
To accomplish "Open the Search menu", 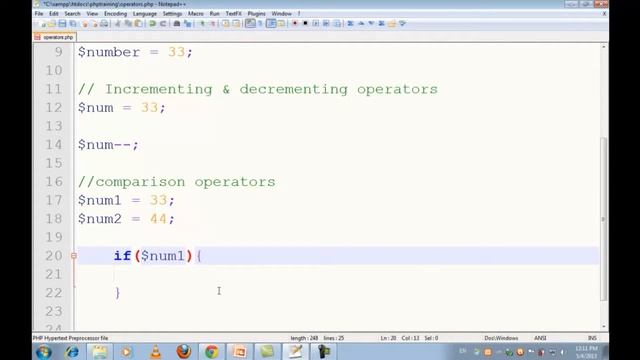I will coord(72,13).
